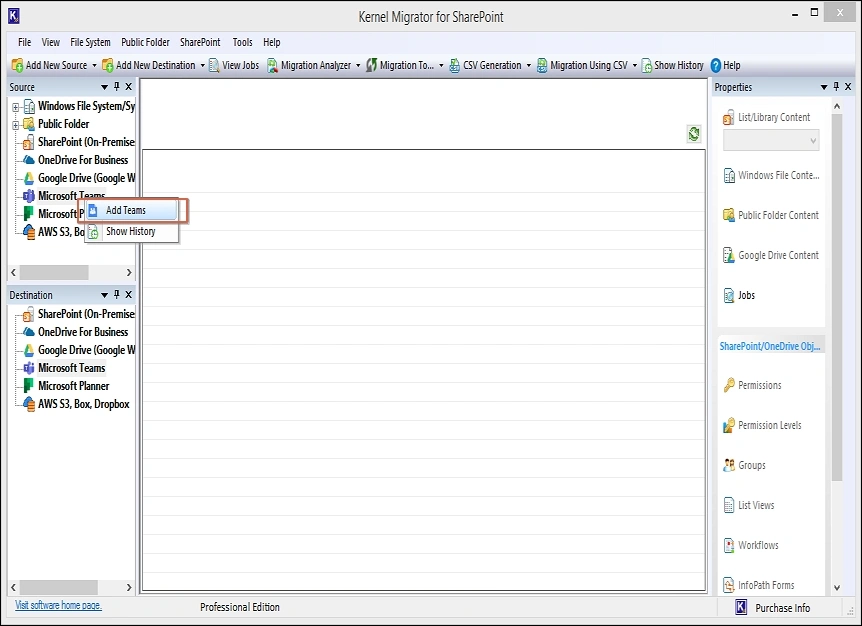Choose Show History from the context menu
862x626 pixels.
(132, 231)
